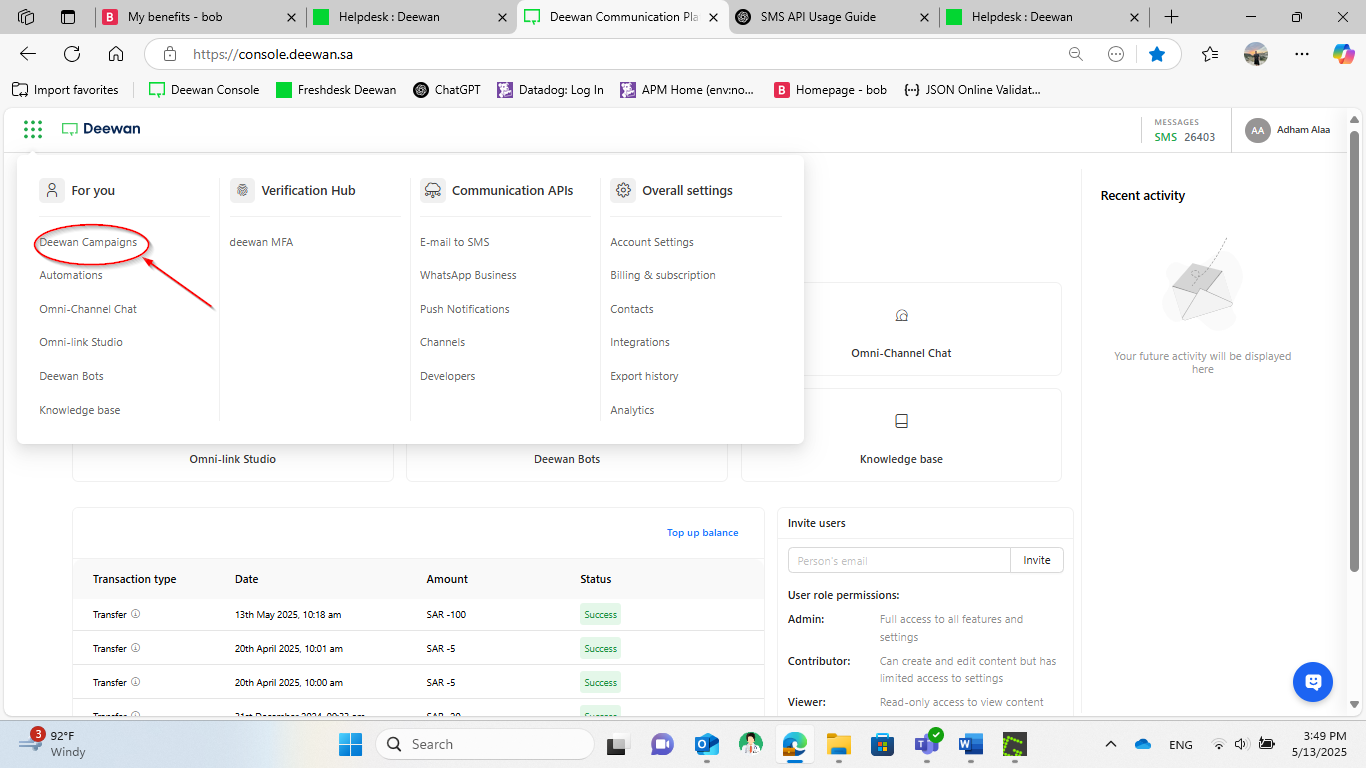1366x768 pixels.
Task: Click Import favorites in bookmarks bar
Action: 65,90
